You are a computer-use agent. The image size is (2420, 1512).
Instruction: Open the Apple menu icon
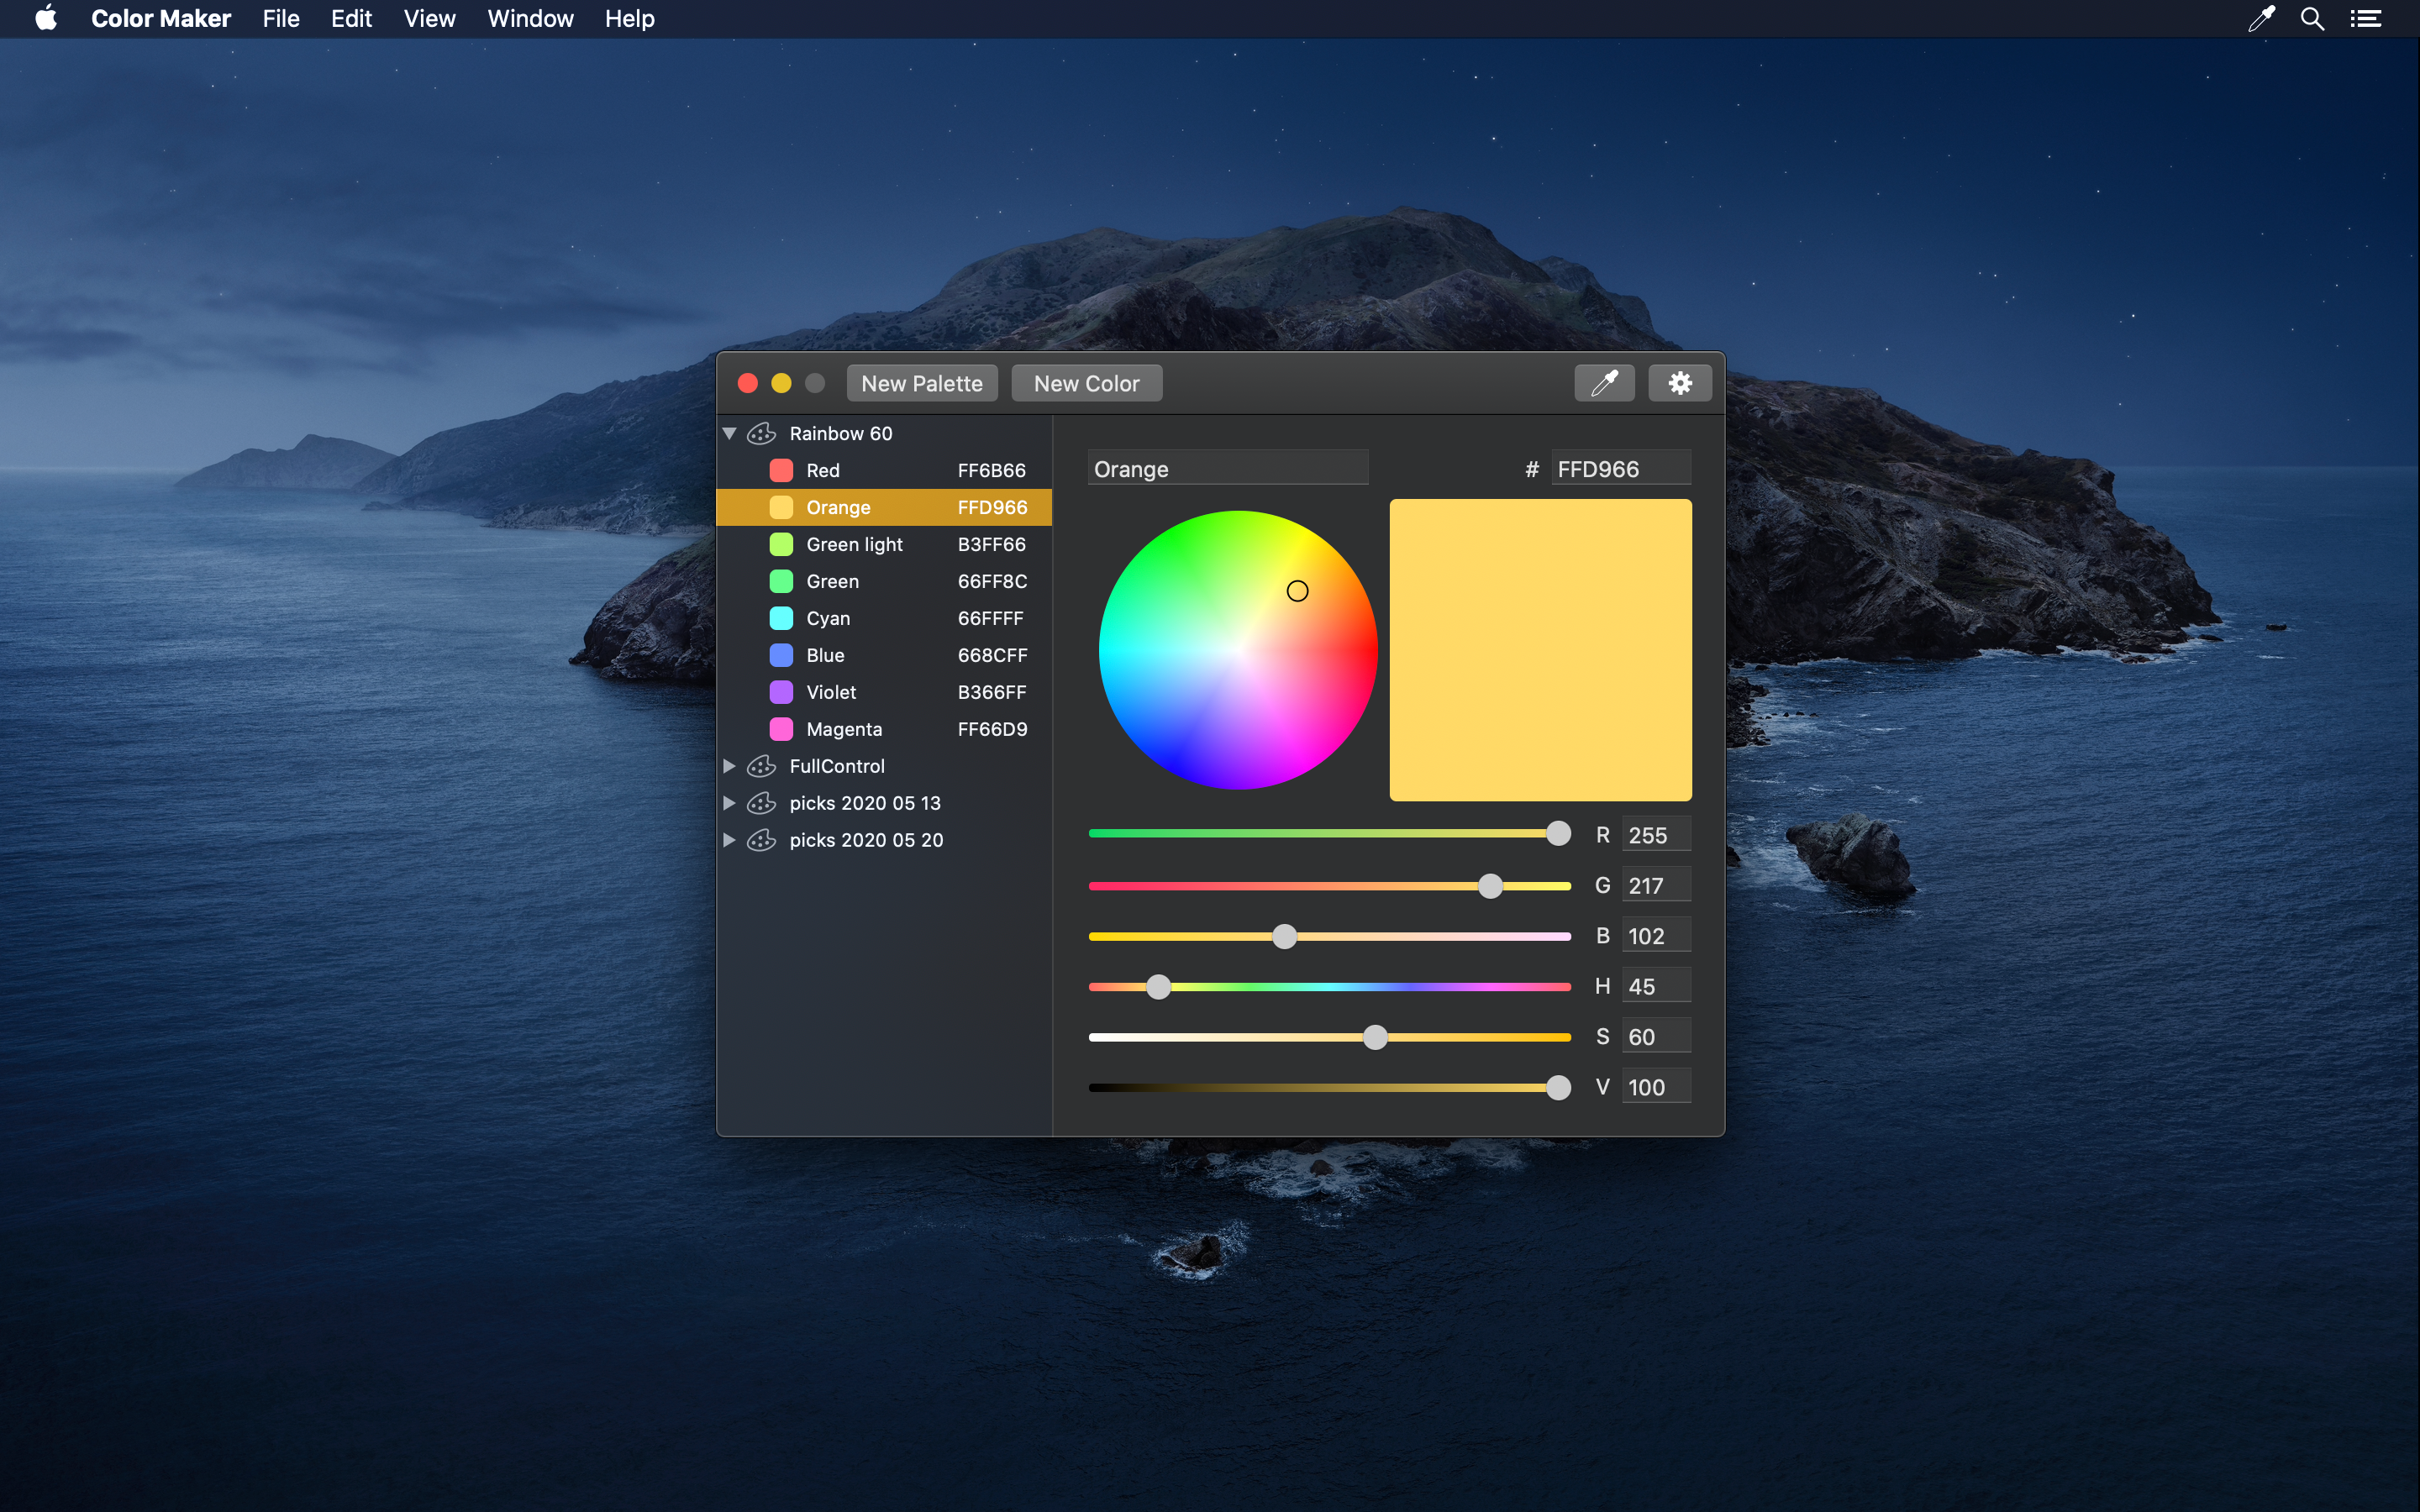[46, 19]
